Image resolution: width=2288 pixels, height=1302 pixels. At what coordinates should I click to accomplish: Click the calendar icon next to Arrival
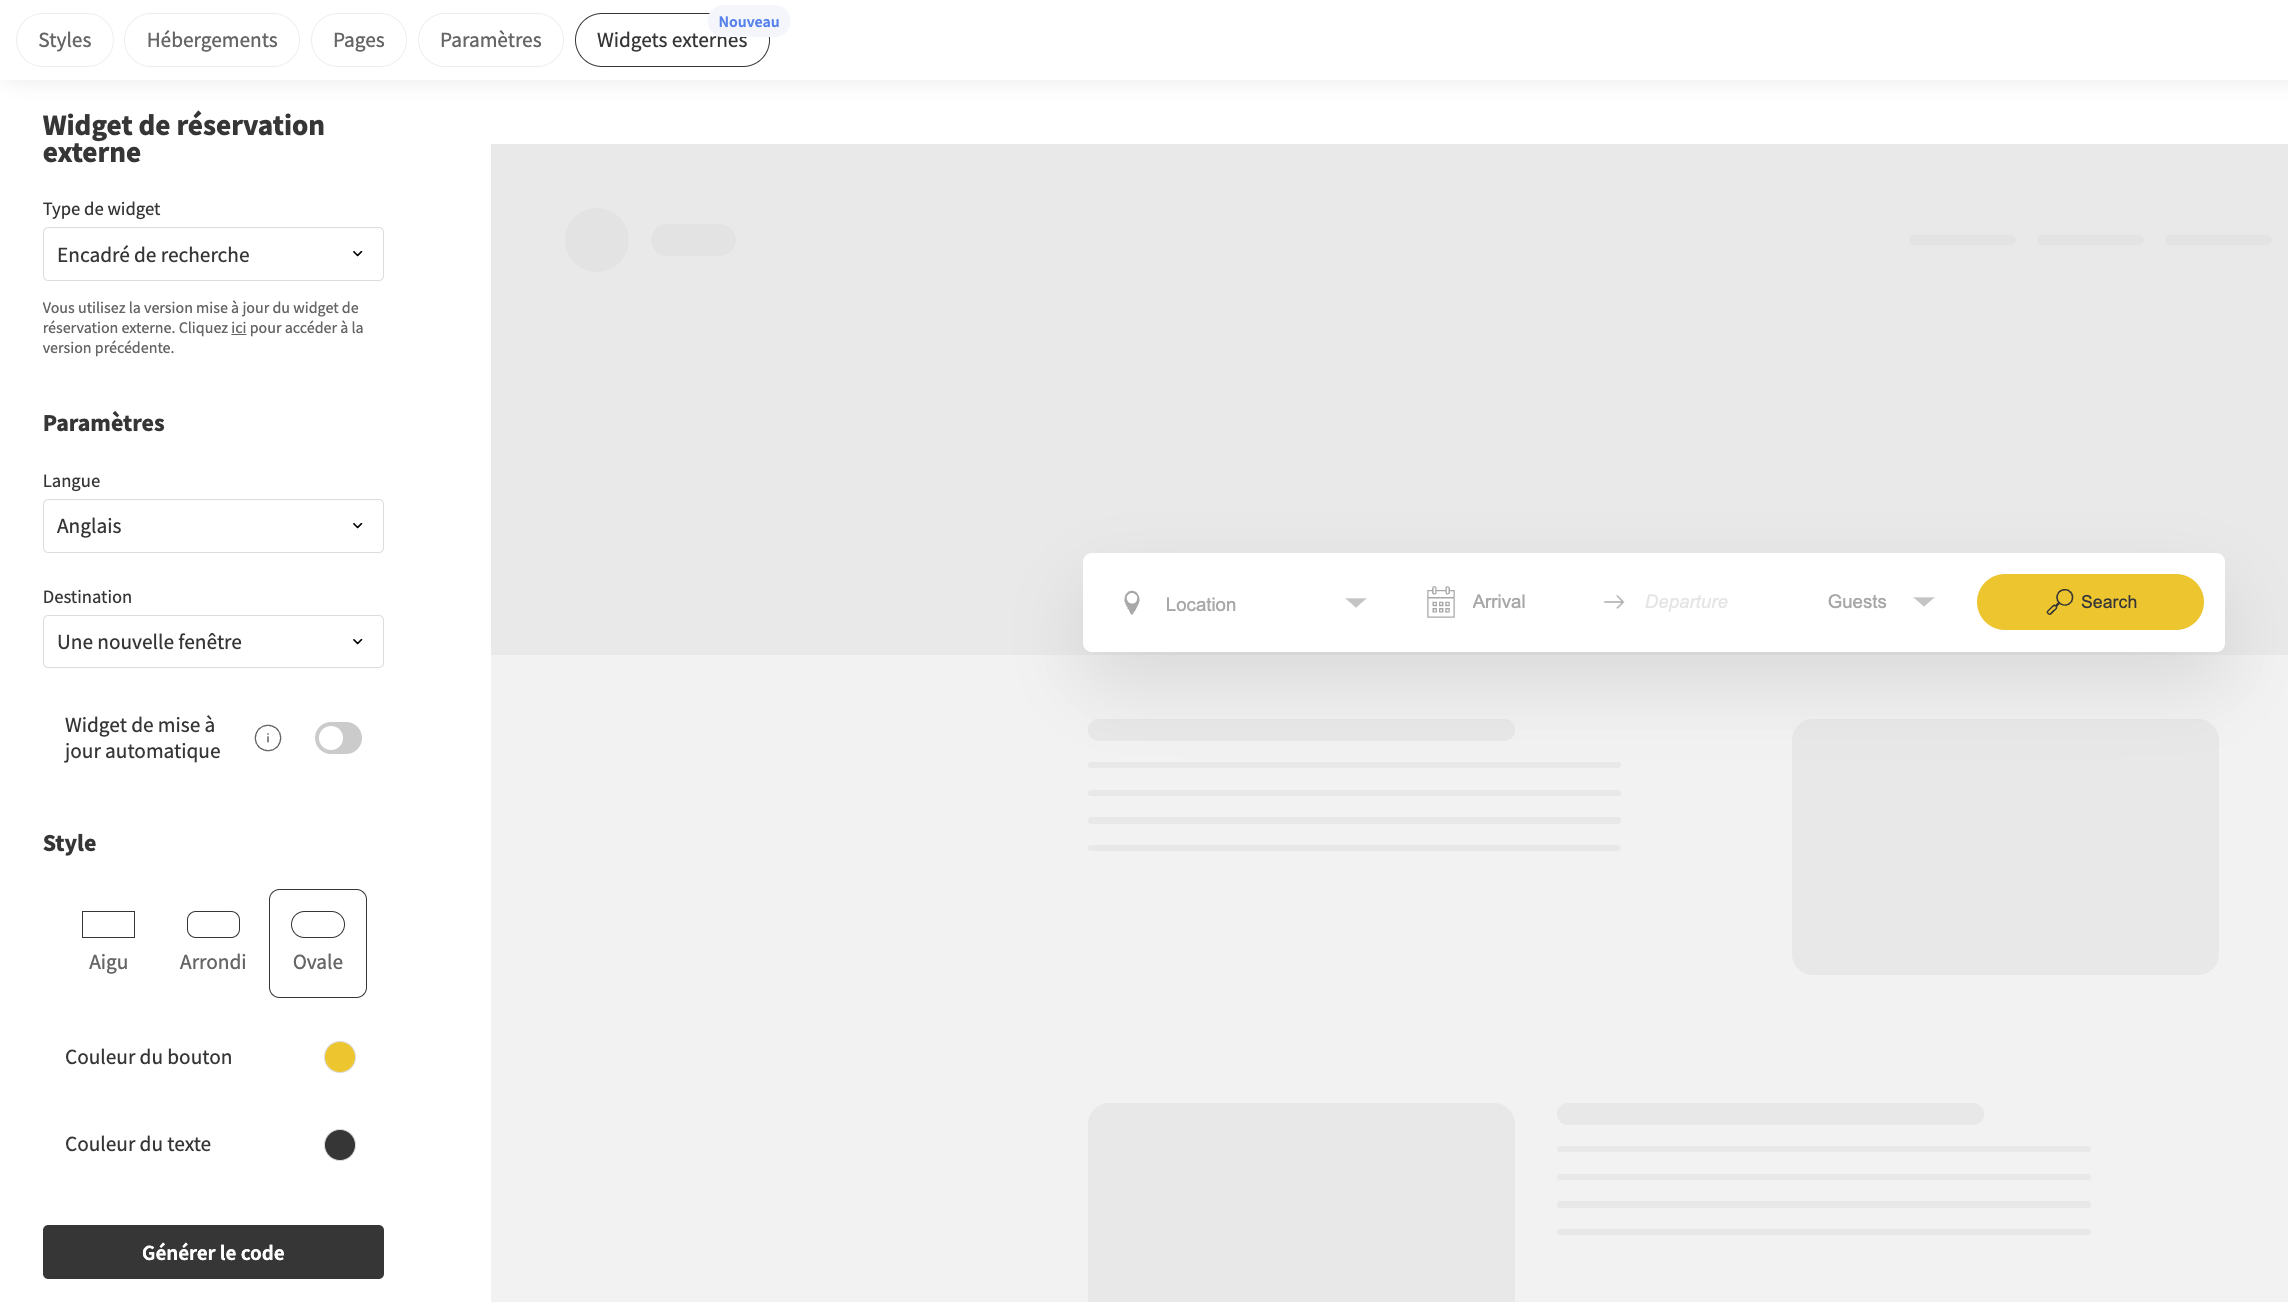click(1440, 602)
